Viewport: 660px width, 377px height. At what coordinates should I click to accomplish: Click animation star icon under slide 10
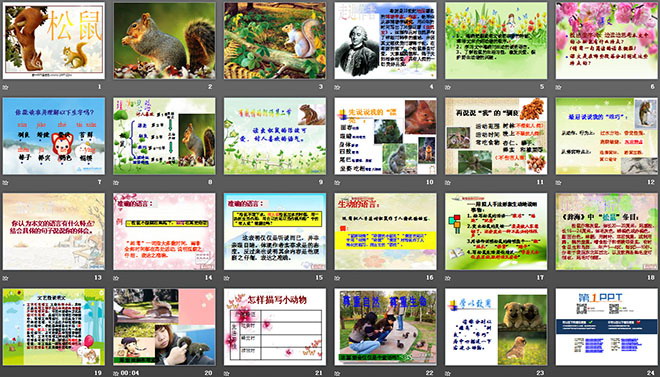[337, 182]
